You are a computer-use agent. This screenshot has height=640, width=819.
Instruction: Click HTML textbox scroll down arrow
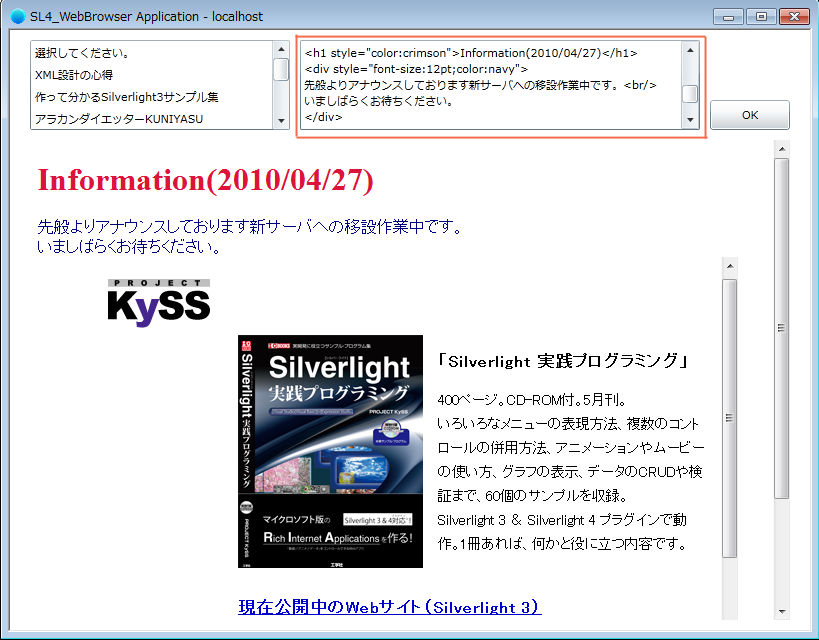(x=690, y=120)
